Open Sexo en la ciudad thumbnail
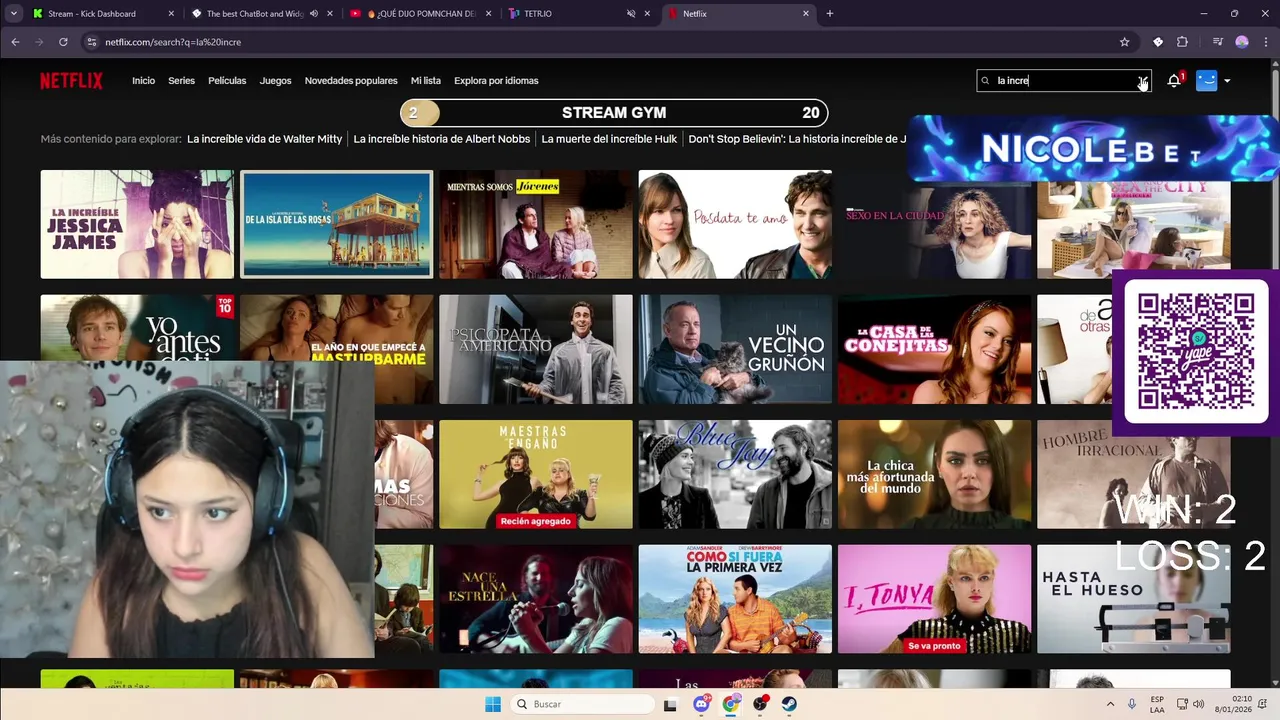1280x720 pixels. click(x=934, y=231)
